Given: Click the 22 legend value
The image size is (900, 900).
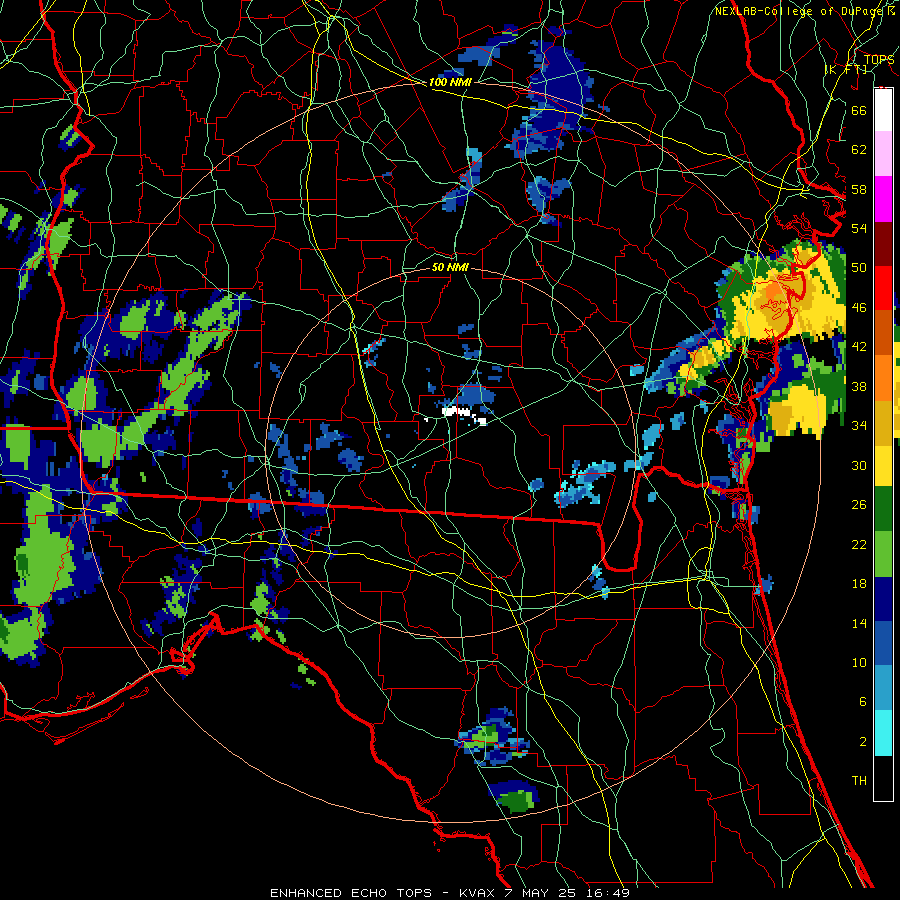Looking at the screenshot, I should (859, 544).
